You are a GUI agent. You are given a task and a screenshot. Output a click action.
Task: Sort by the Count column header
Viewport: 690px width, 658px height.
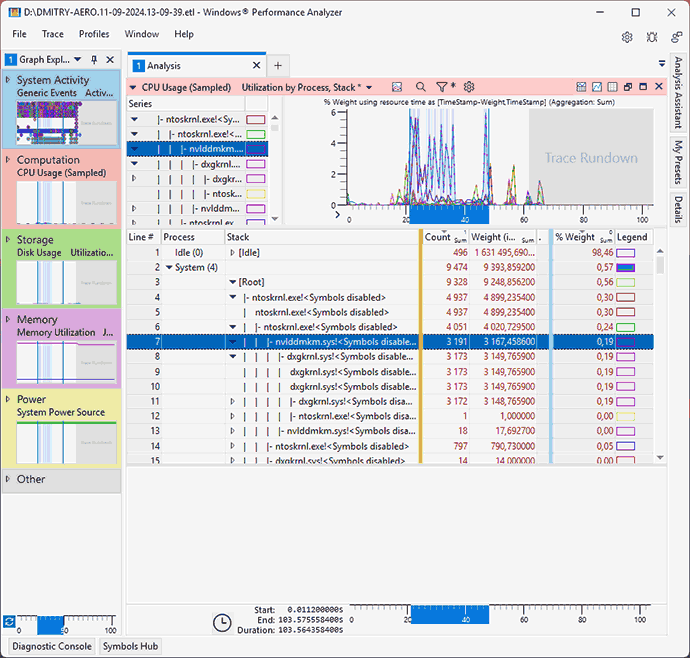pyautogui.click(x=445, y=237)
